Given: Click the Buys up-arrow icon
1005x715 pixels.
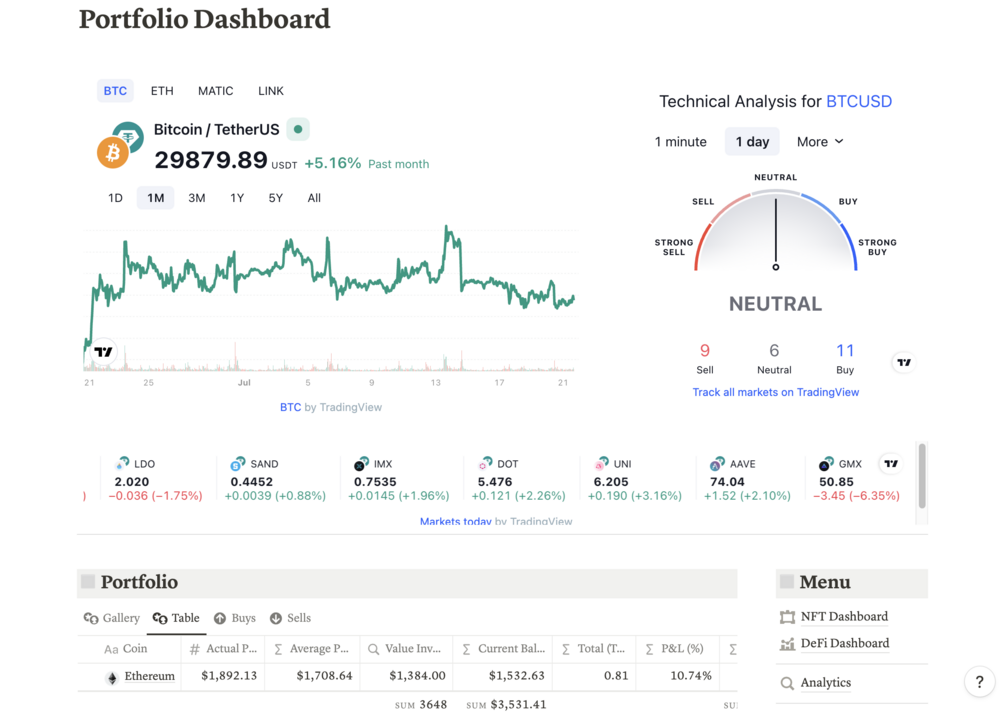Looking at the screenshot, I should (220, 618).
